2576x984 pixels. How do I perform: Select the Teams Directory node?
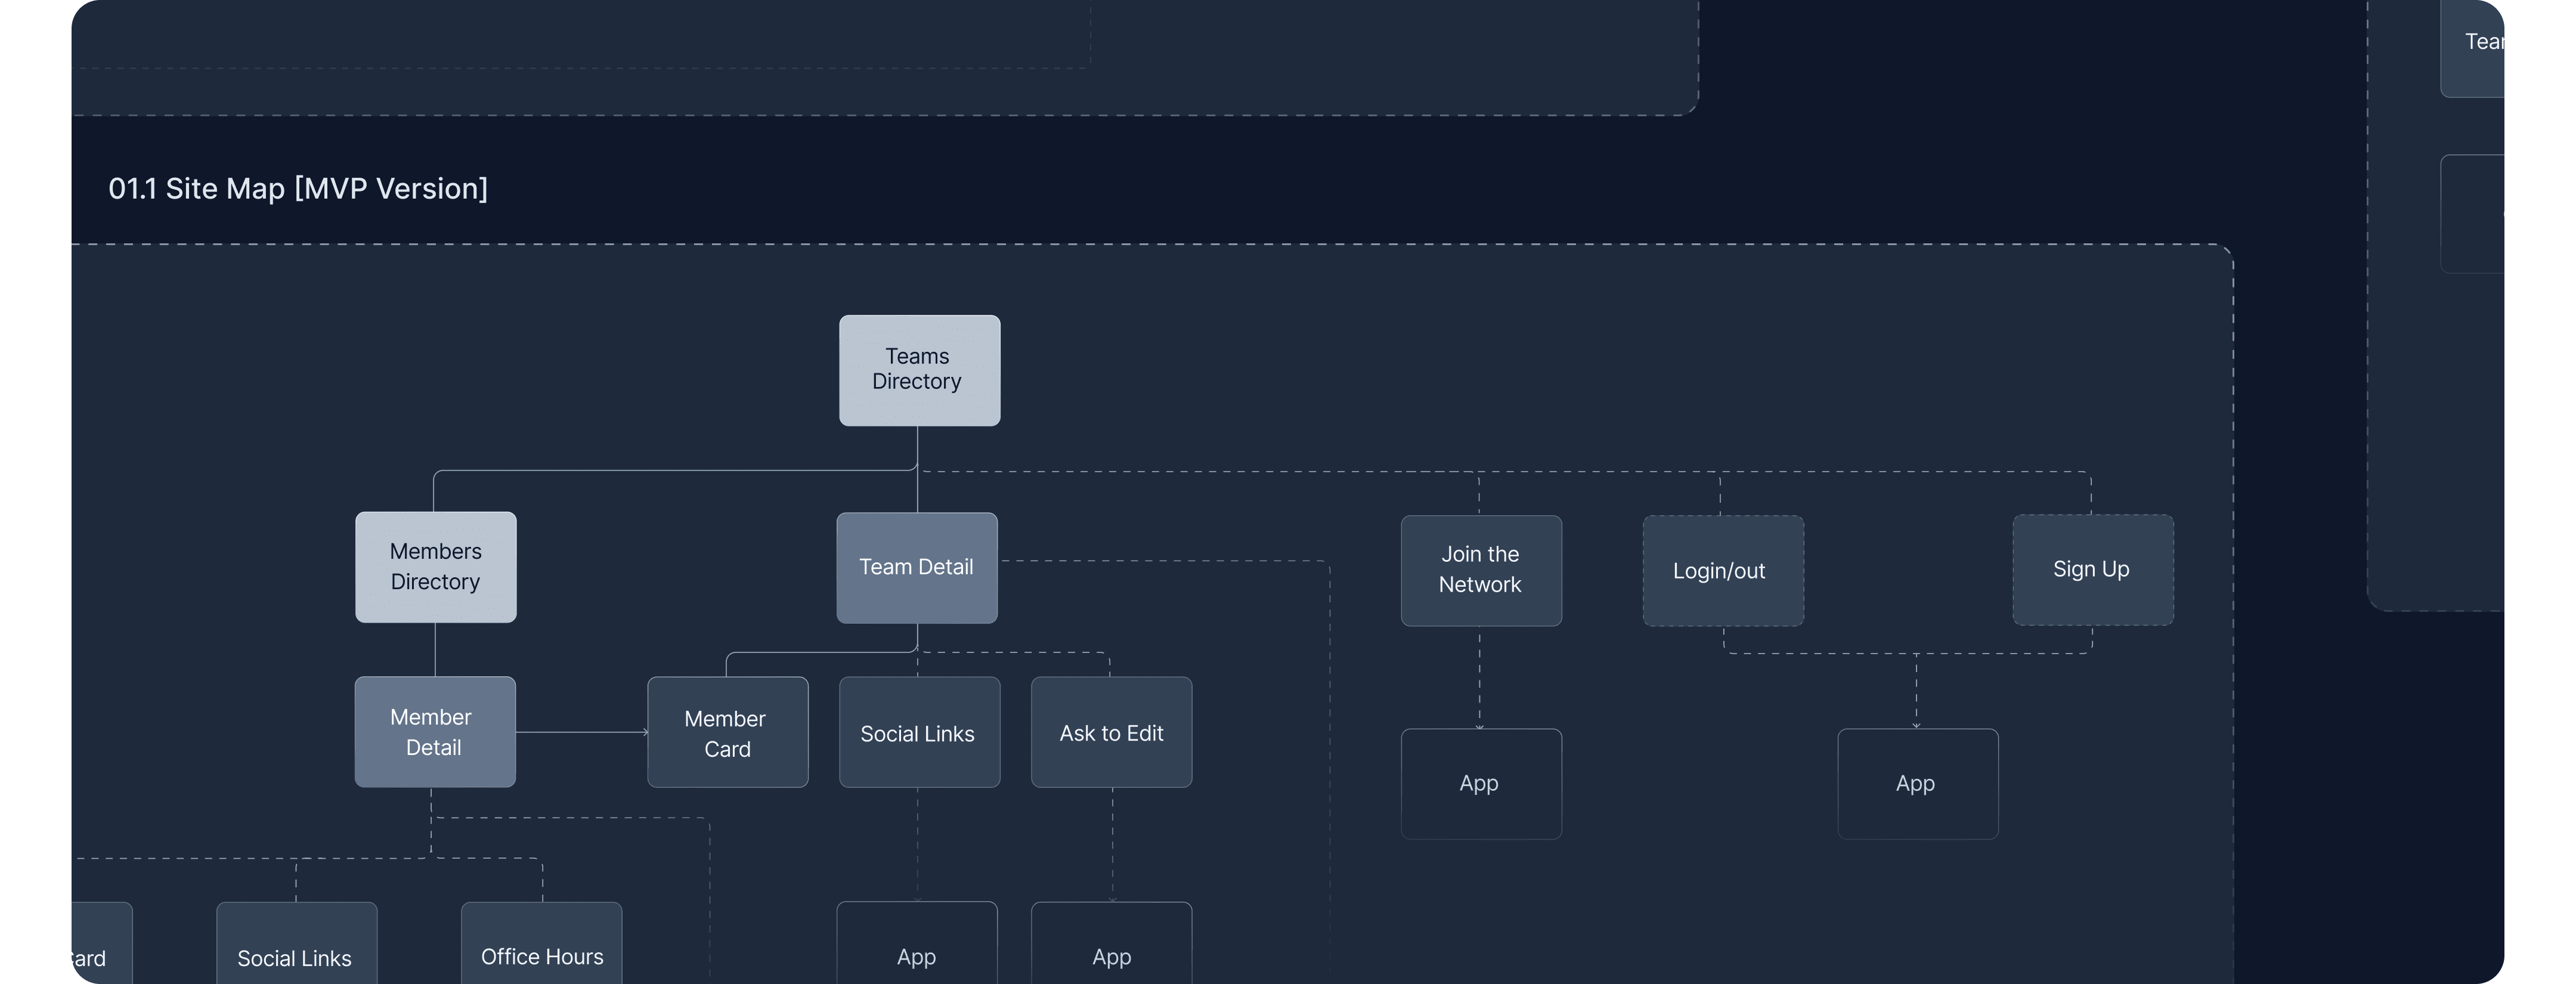click(919, 370)
